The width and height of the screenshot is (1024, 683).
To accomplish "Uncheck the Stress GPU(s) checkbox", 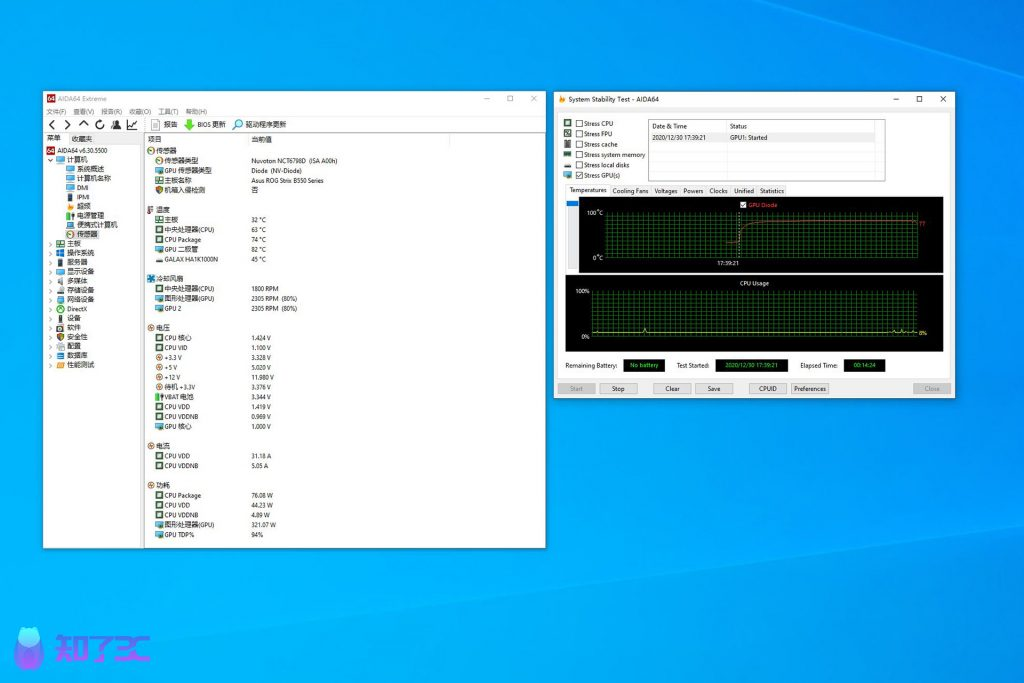I will pyautogui.click(x=579, y=176).
